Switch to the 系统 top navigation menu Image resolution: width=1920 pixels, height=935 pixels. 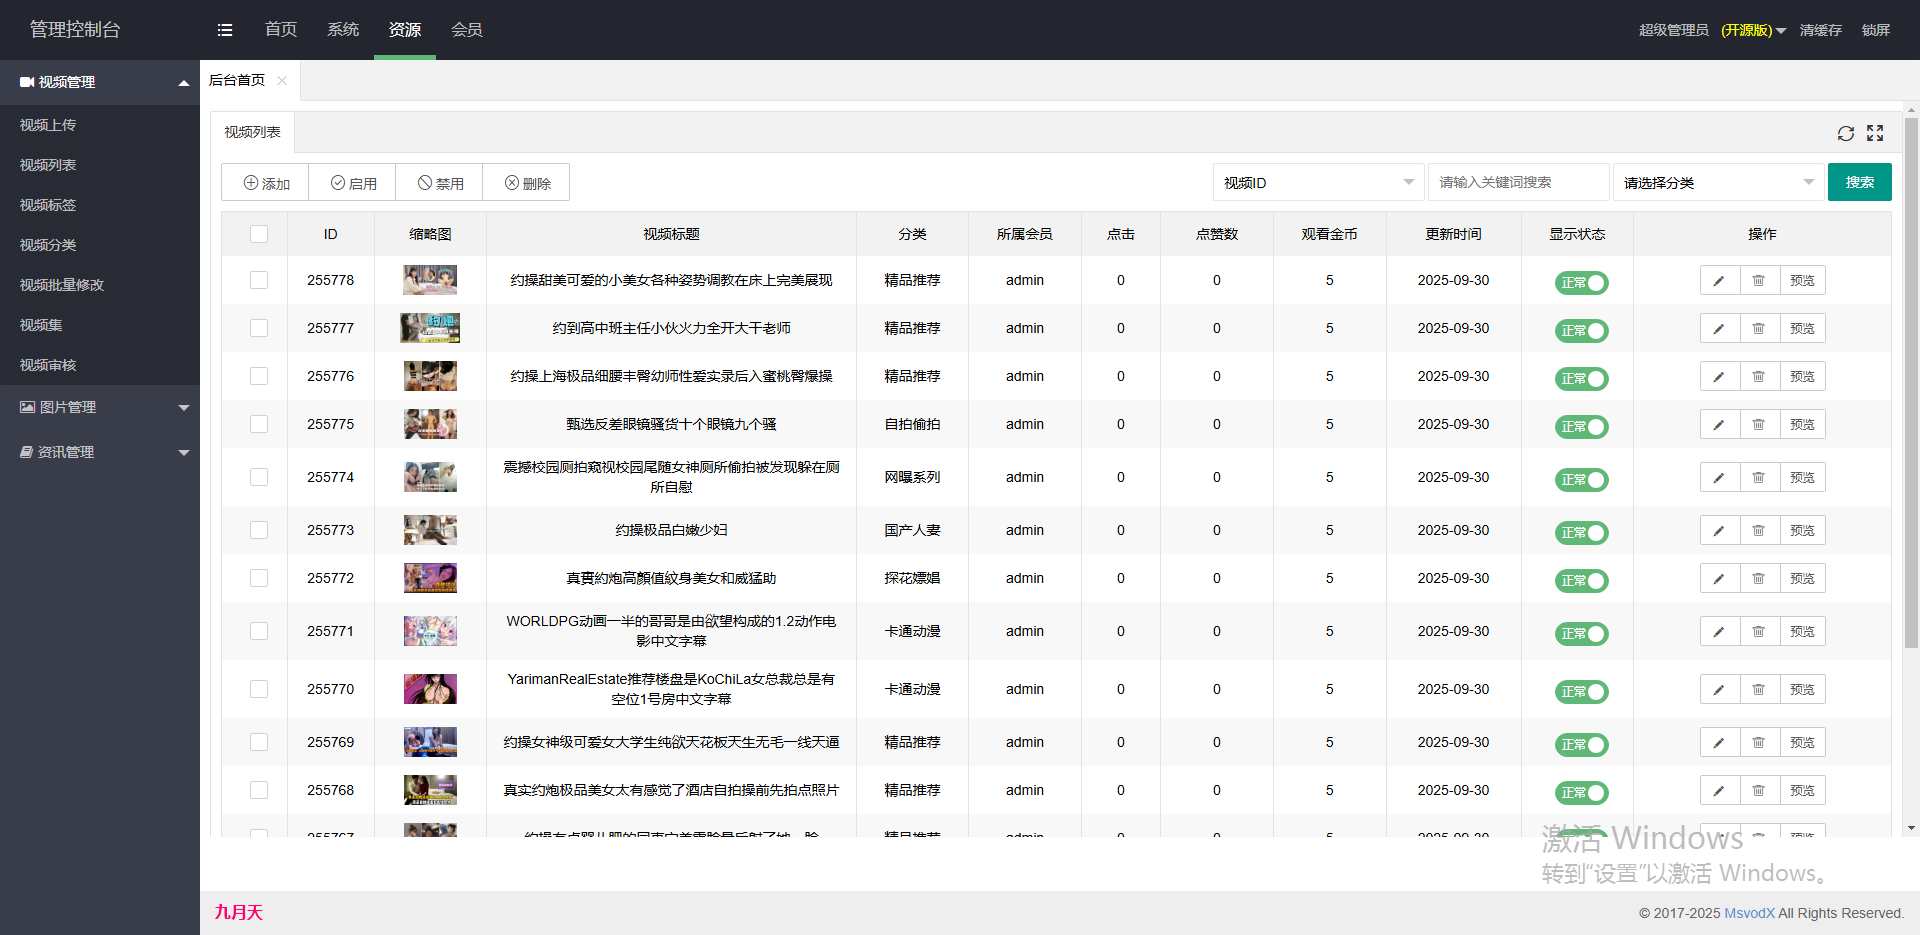[x=343, y=30]
